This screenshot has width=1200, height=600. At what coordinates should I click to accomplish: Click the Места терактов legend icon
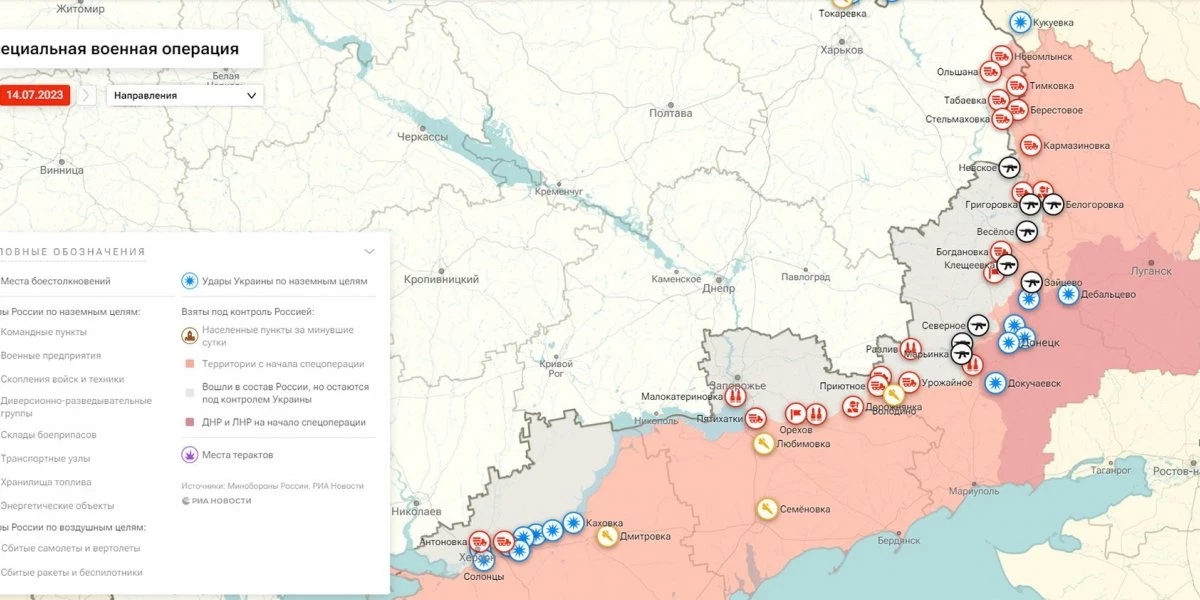[x=188, y=455]
